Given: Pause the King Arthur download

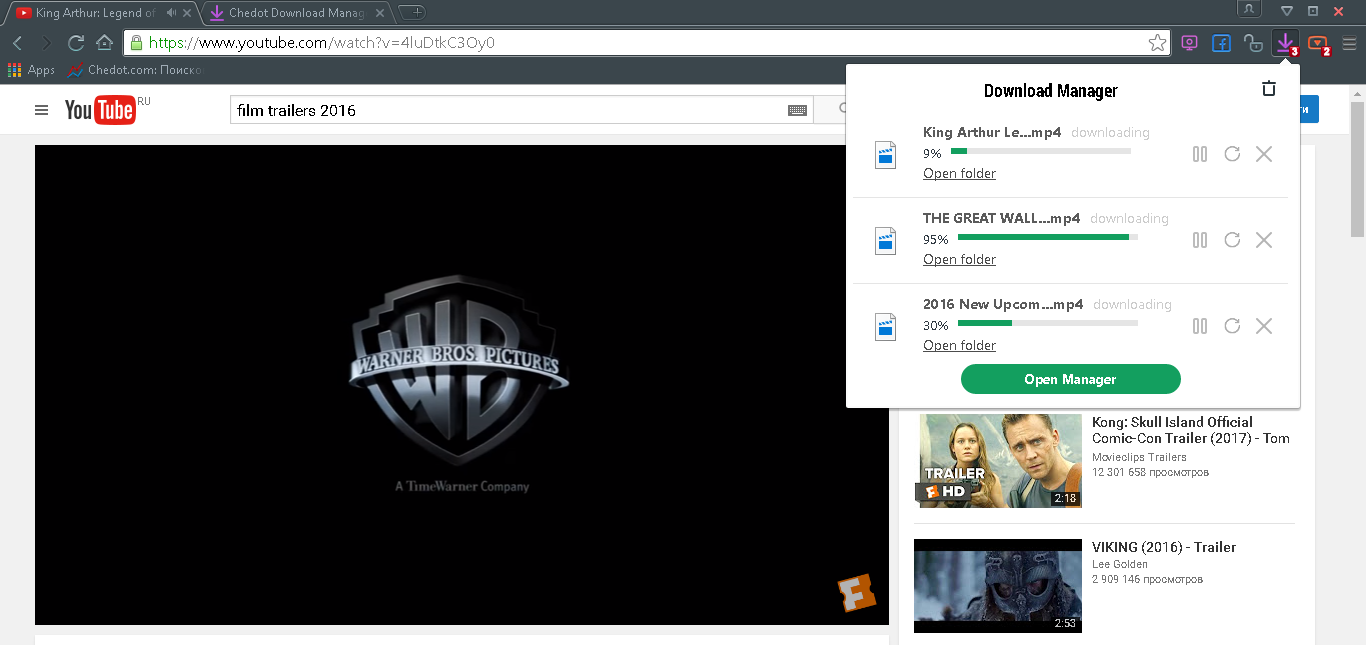Looking at the screenshot, I should 1200,154.
